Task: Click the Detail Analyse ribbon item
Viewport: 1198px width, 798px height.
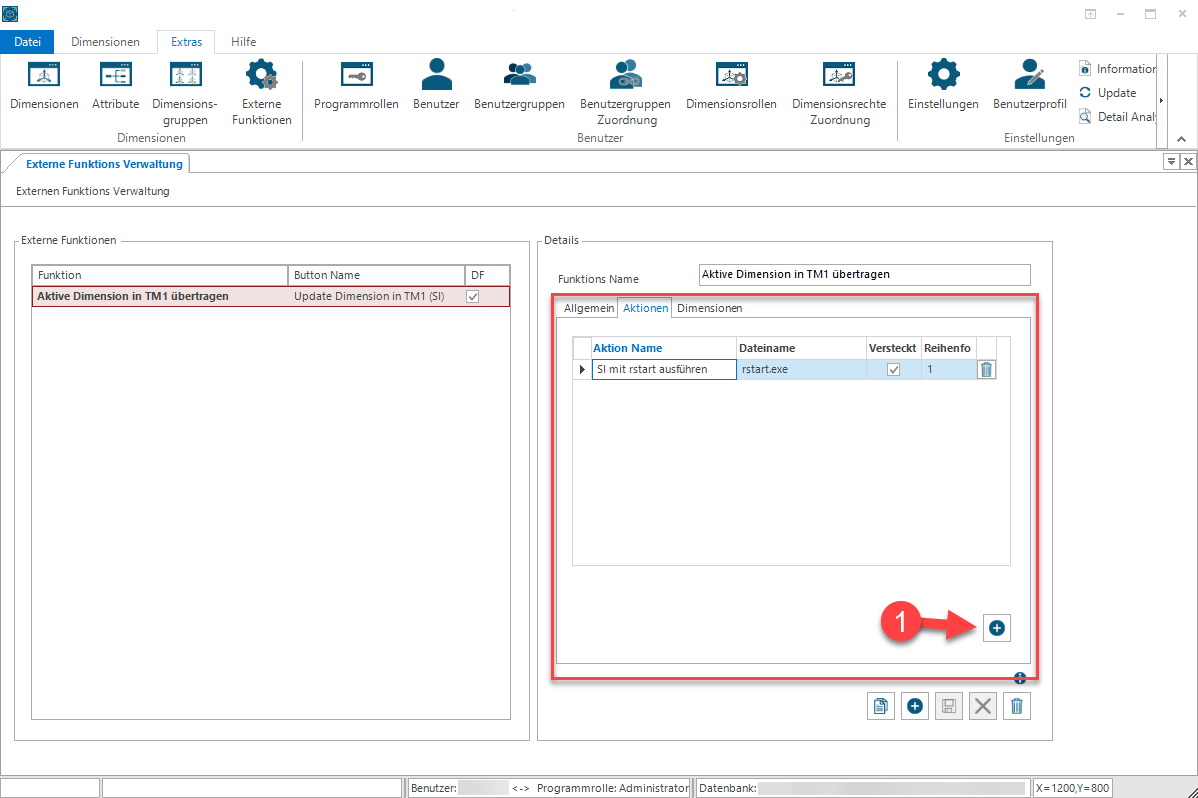Action: [1117, 116]
